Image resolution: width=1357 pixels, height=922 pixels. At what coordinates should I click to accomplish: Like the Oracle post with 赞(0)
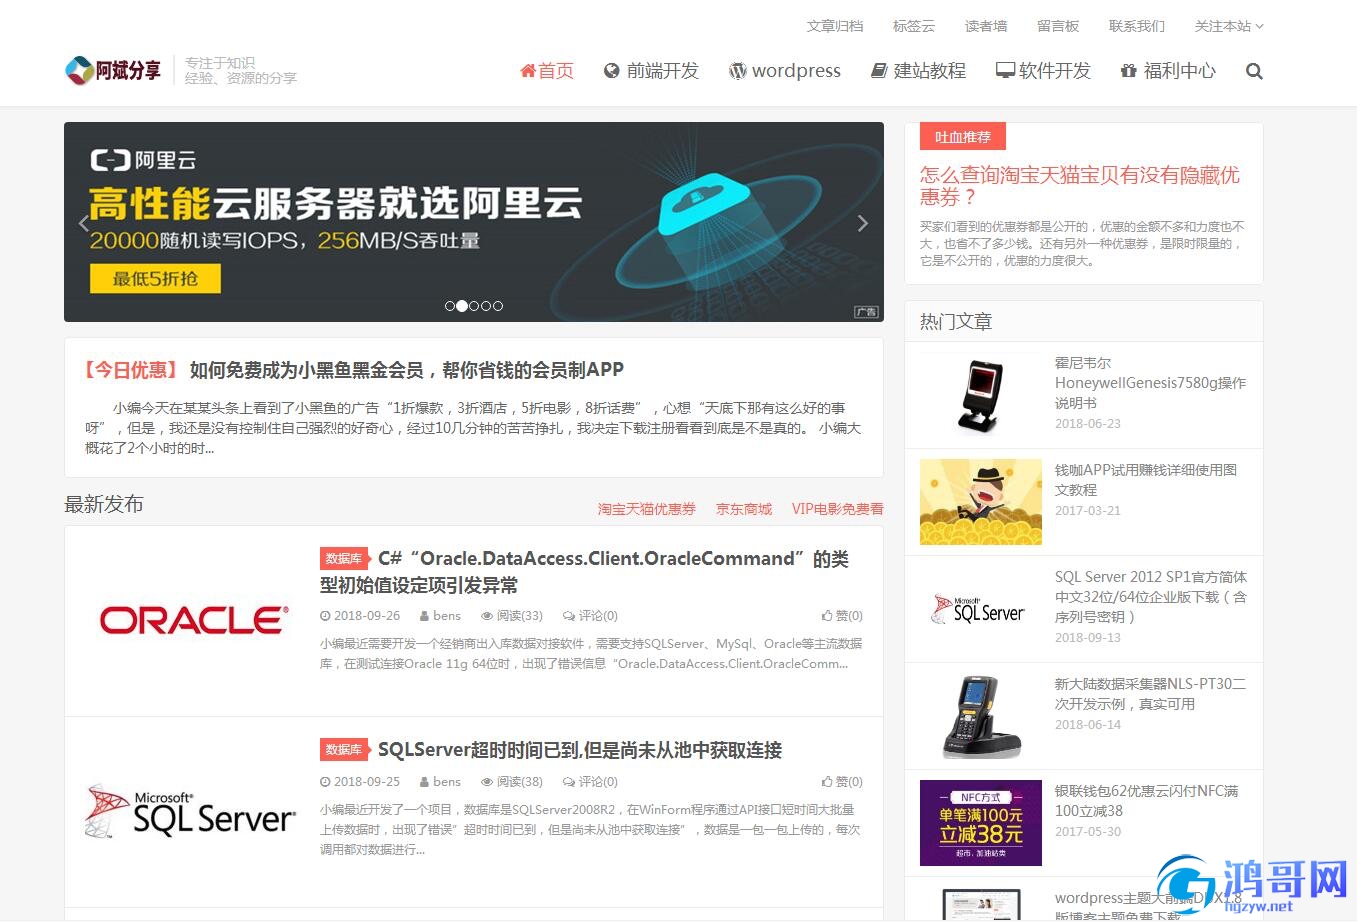[x=842, y=616]
